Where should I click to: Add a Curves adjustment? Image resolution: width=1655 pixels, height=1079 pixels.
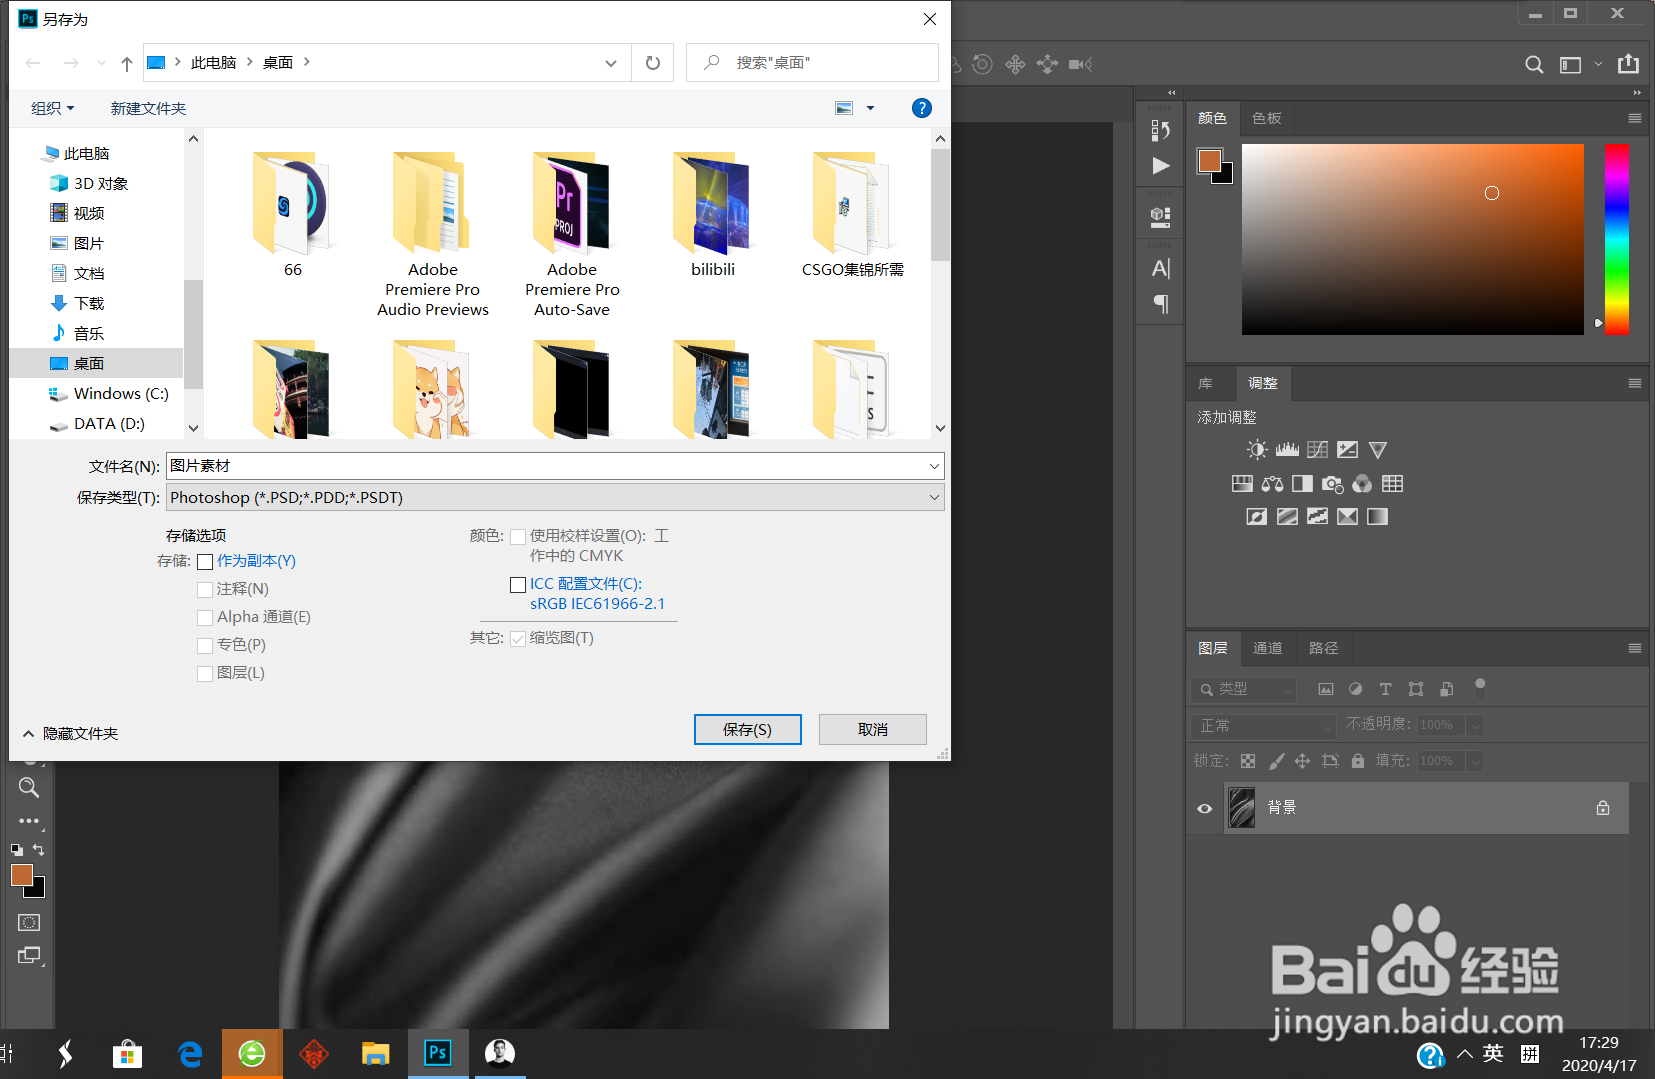(x=1318, y=450)
